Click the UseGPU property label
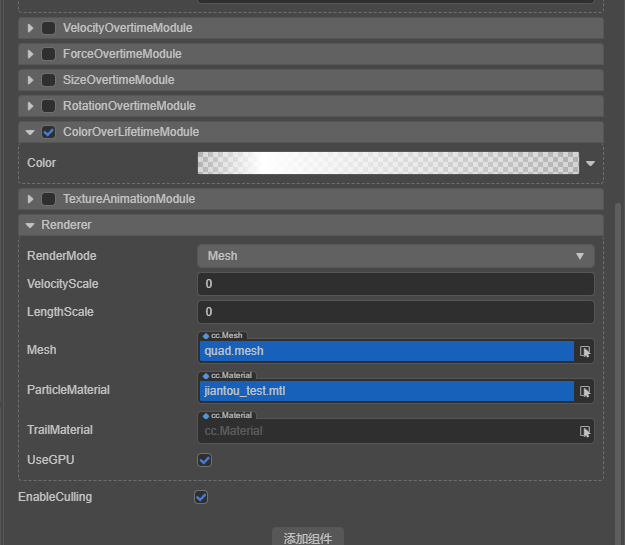625x545 pixels. [x=51, y=460]
